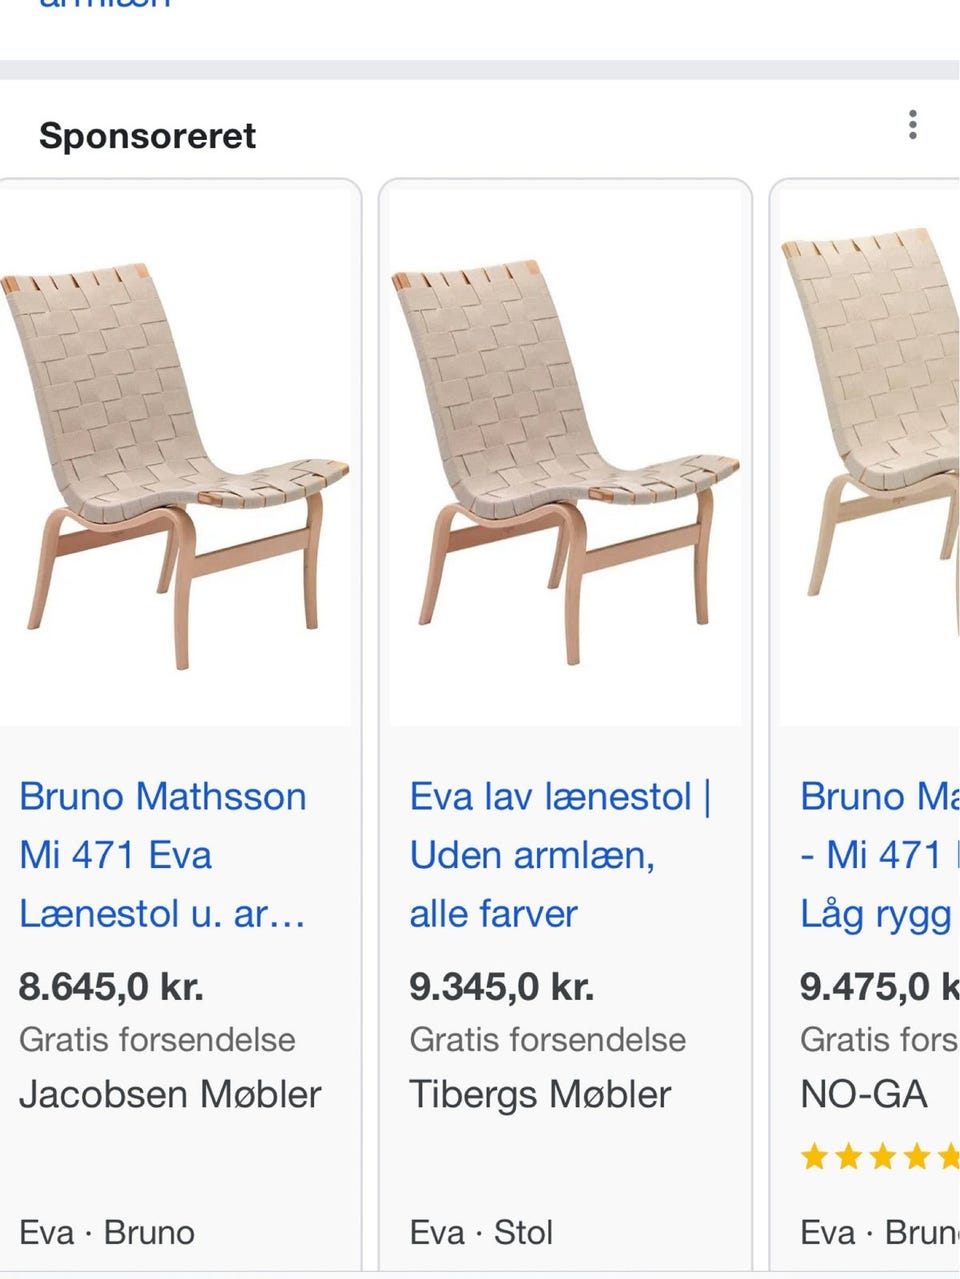Image resolution: width=960 pixels, height=1279 pixels.
Task: Open the three-dot menu beside Sponsoreret
Action: (912, 125)
